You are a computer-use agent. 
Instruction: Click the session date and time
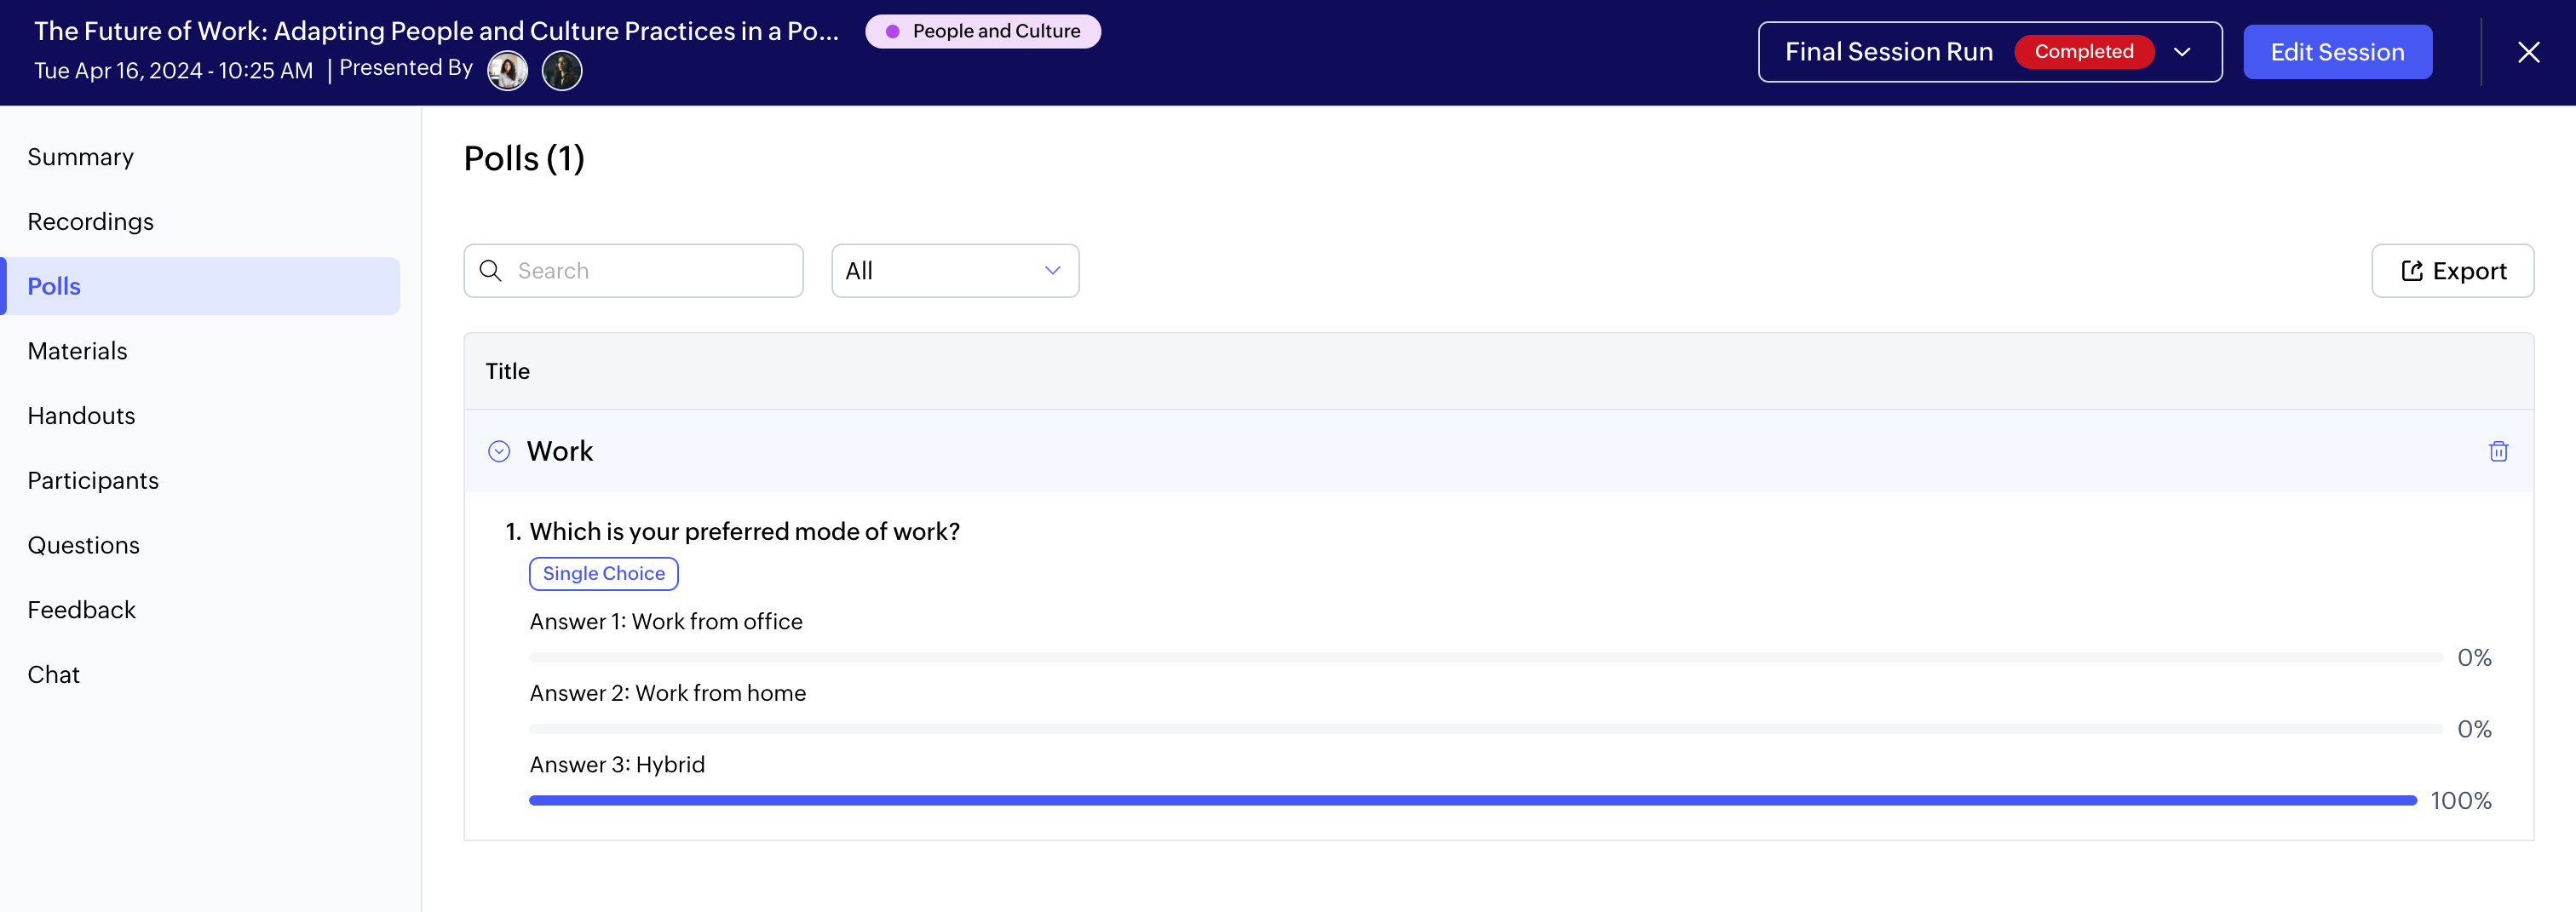(173, 71)
